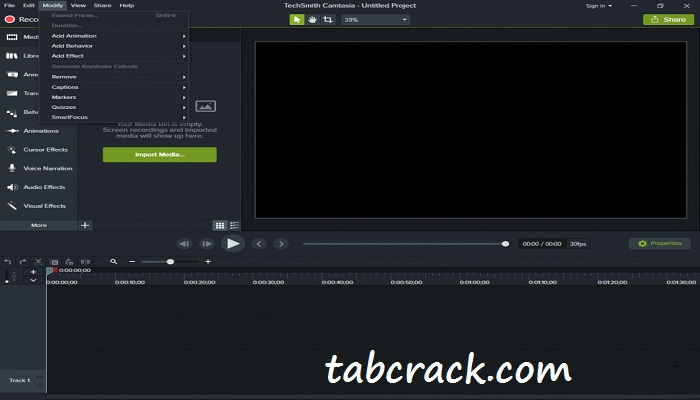The height and width of the screenshot is (400, 700).
Task: Select the arrow Edit mode tool
Action: 297,20
